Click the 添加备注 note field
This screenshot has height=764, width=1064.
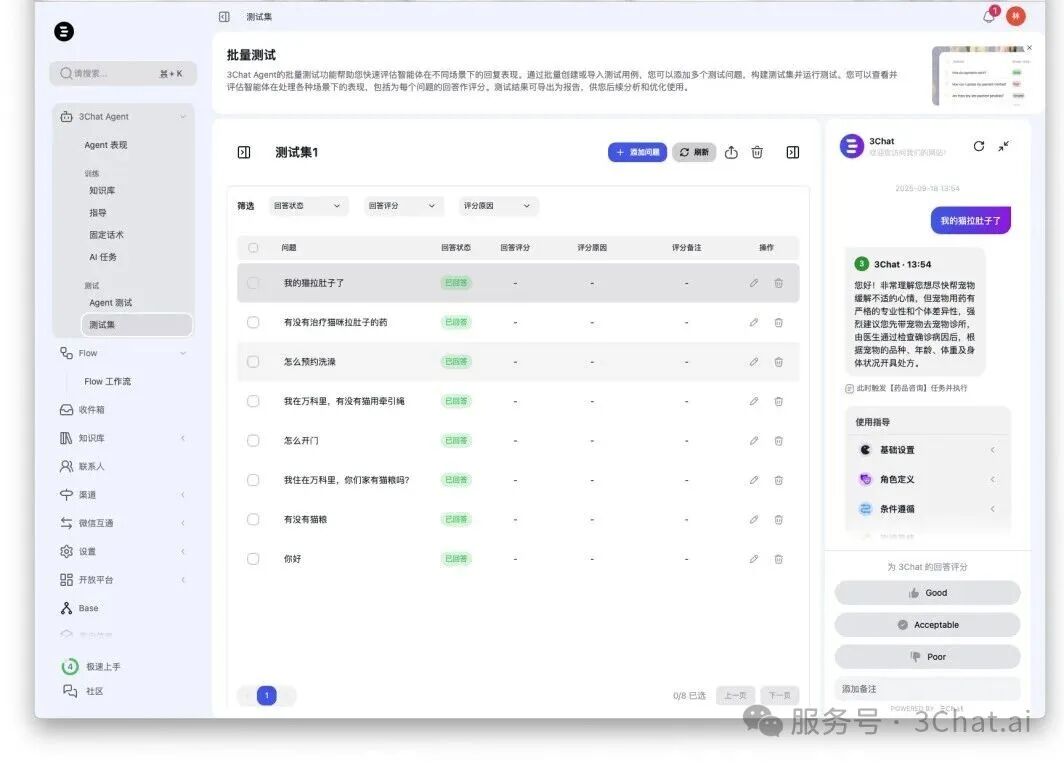point(928,689)
